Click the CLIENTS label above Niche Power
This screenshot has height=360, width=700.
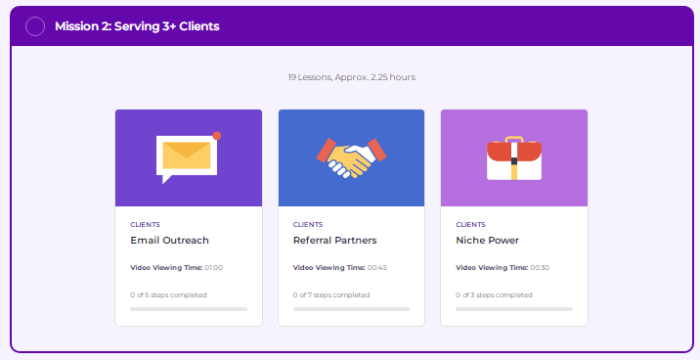471,225
